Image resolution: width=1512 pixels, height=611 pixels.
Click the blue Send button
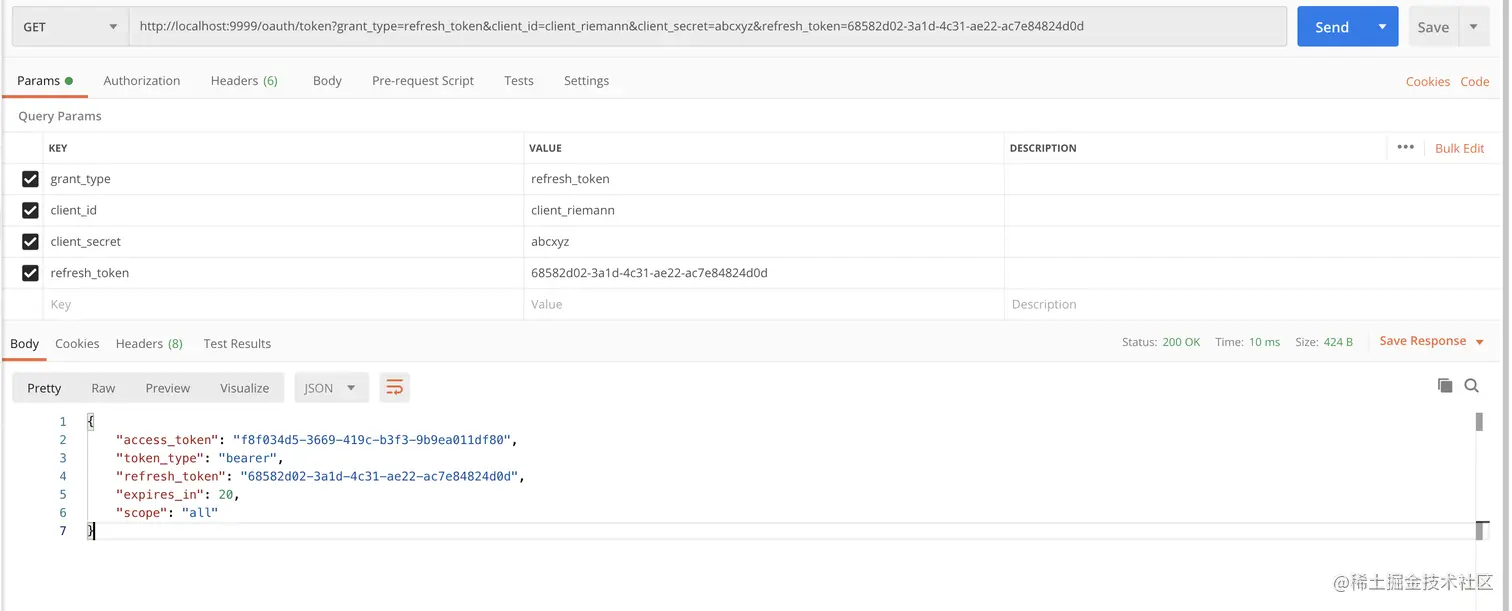click(1332, 27)
